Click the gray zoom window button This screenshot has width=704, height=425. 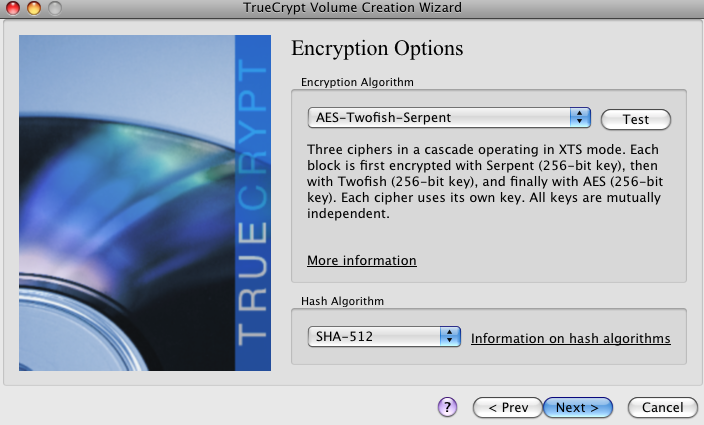pyautogui.click(x=55, y=8)
